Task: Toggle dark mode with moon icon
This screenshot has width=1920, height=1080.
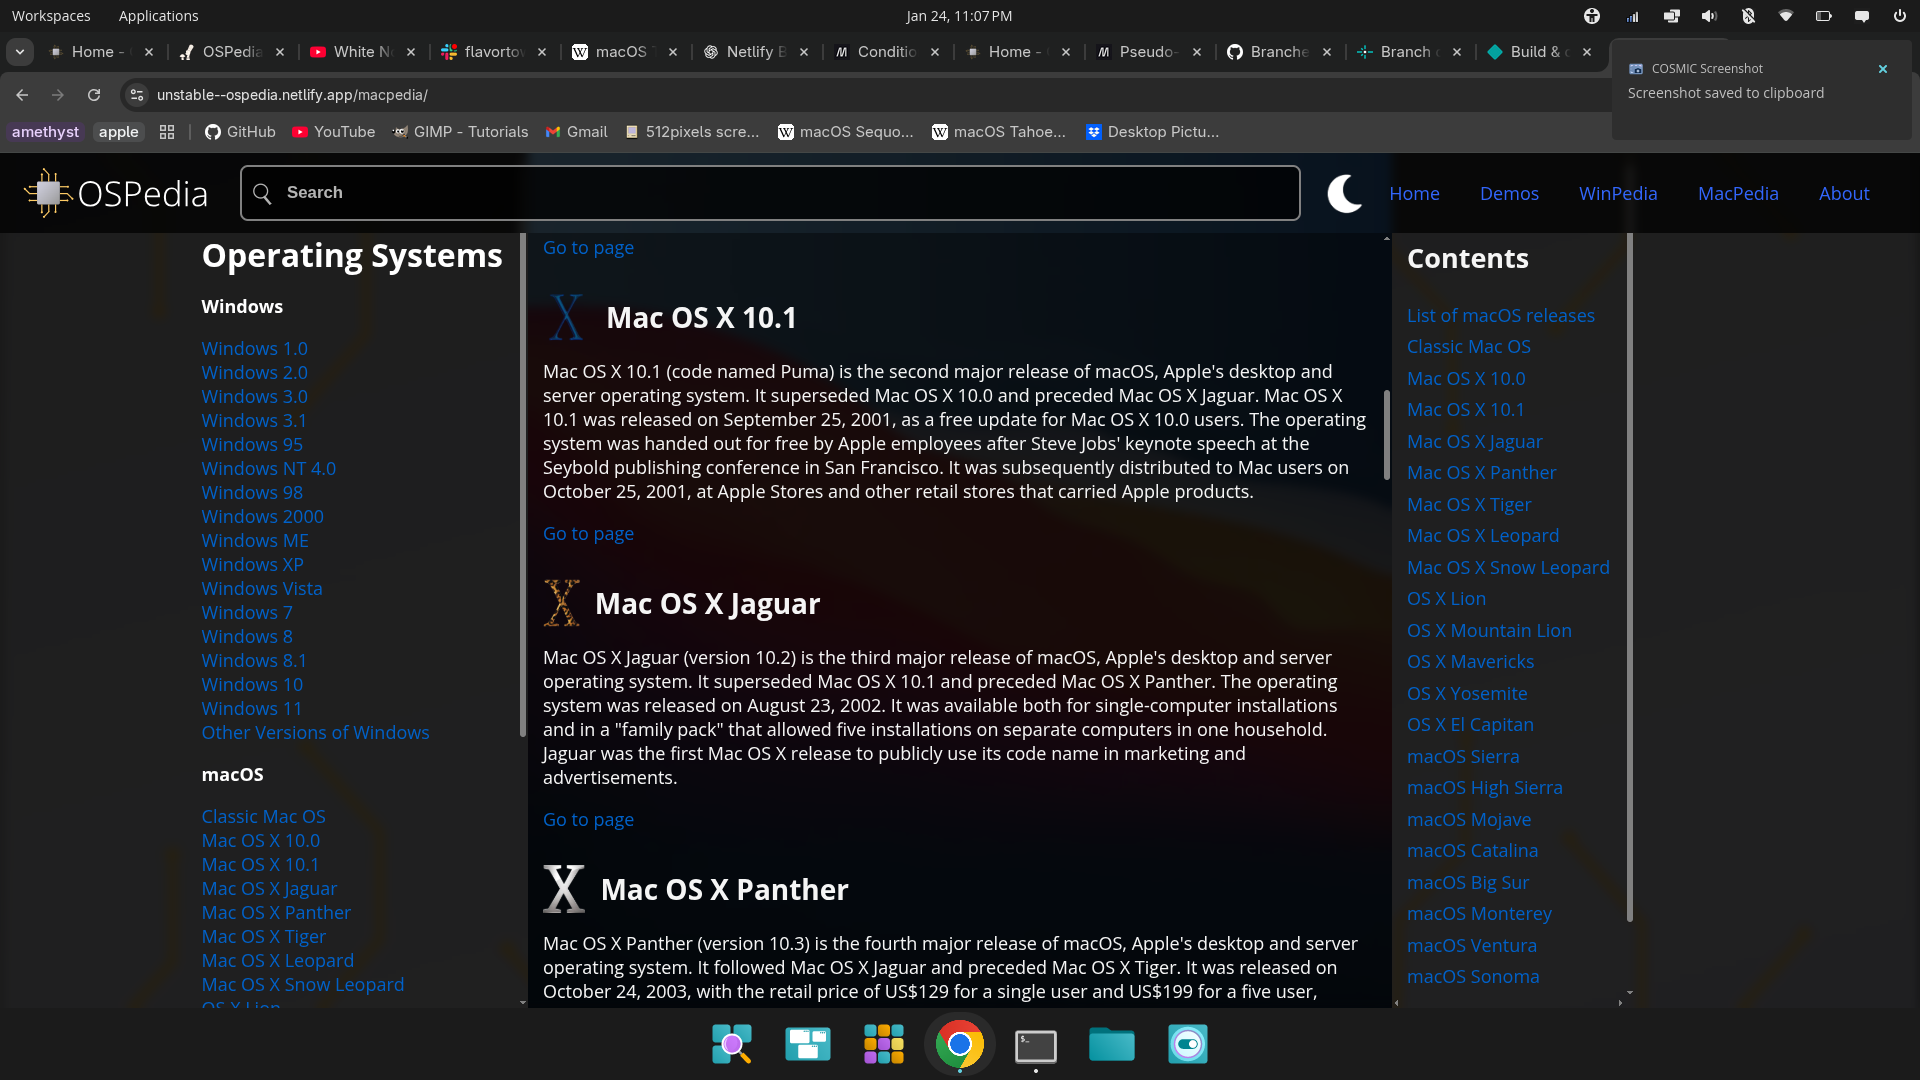Action: [1344, 193]
